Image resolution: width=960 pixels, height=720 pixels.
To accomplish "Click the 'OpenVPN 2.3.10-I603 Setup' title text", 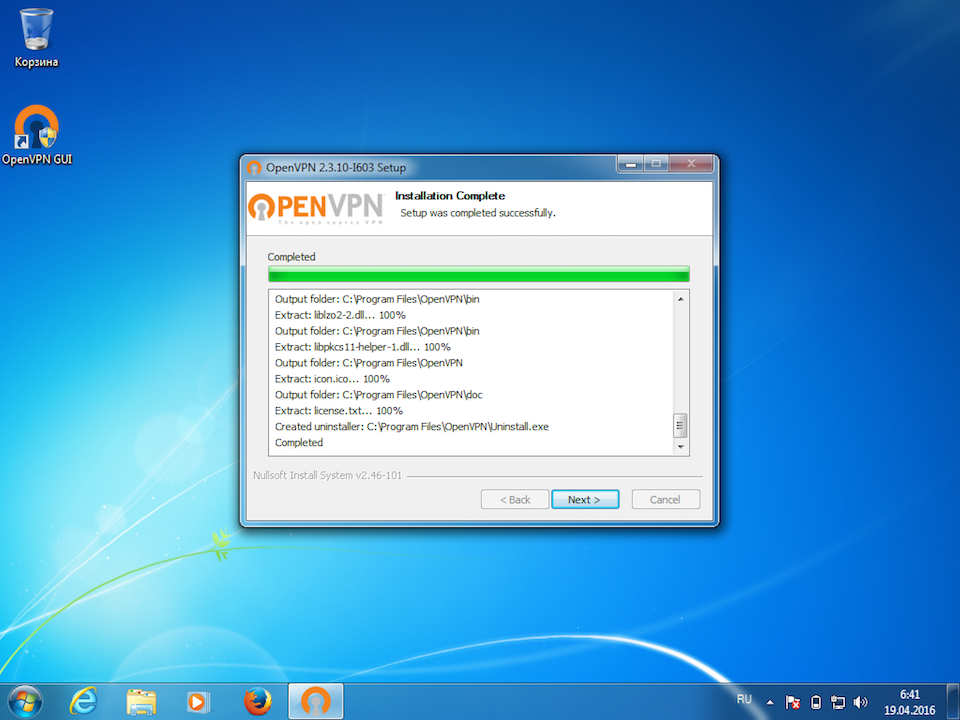I will pyautogui.click(x=336, y=168).
